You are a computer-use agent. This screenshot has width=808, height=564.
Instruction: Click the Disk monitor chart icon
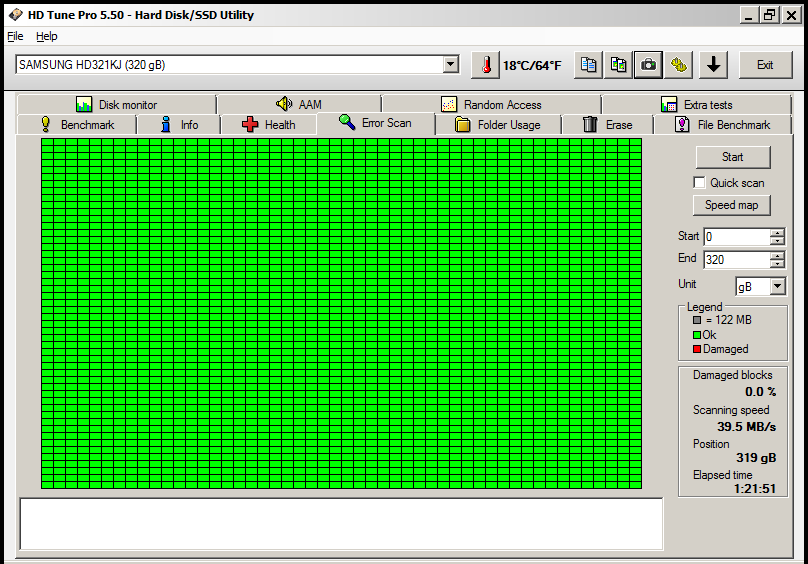click(x=83, y=104)
